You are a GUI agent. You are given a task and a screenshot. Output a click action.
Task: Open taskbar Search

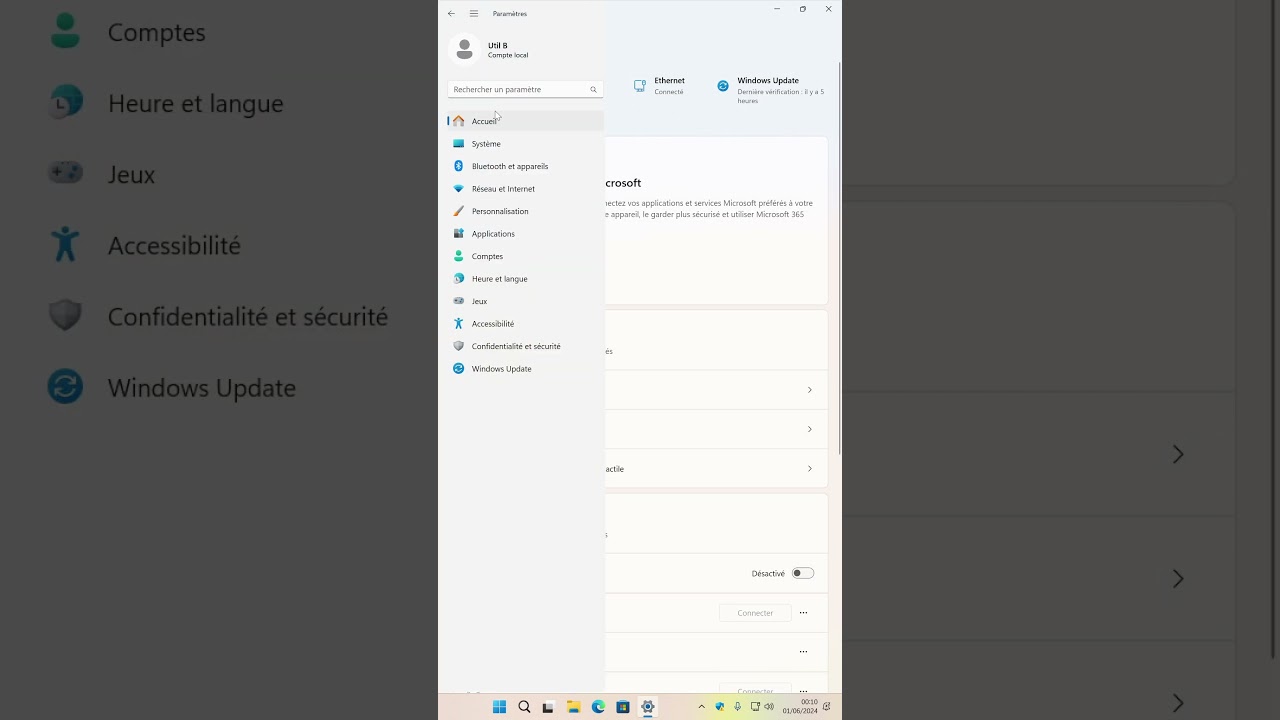[524, 707]
